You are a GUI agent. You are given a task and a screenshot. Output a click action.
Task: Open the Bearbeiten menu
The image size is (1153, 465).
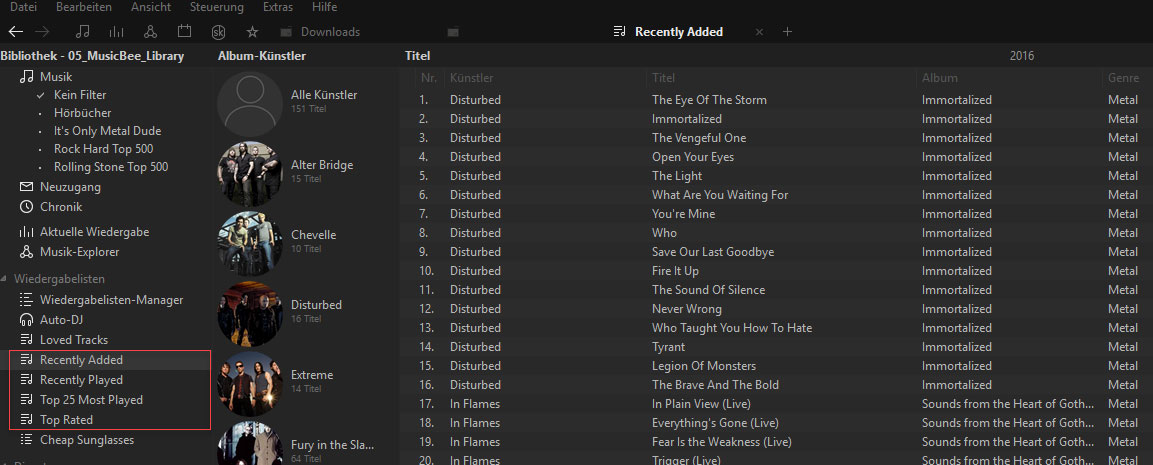point(84,7)
